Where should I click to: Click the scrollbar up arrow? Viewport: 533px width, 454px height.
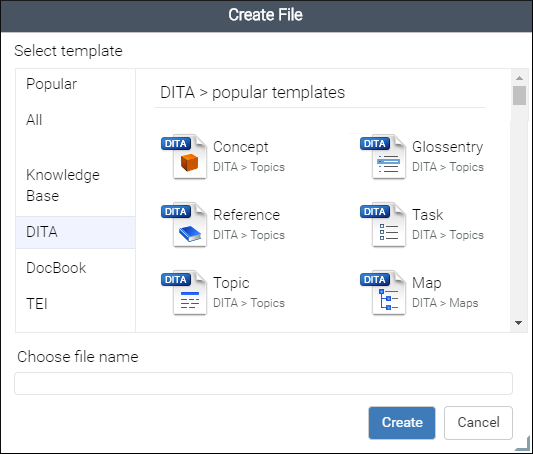pos(519,78)
